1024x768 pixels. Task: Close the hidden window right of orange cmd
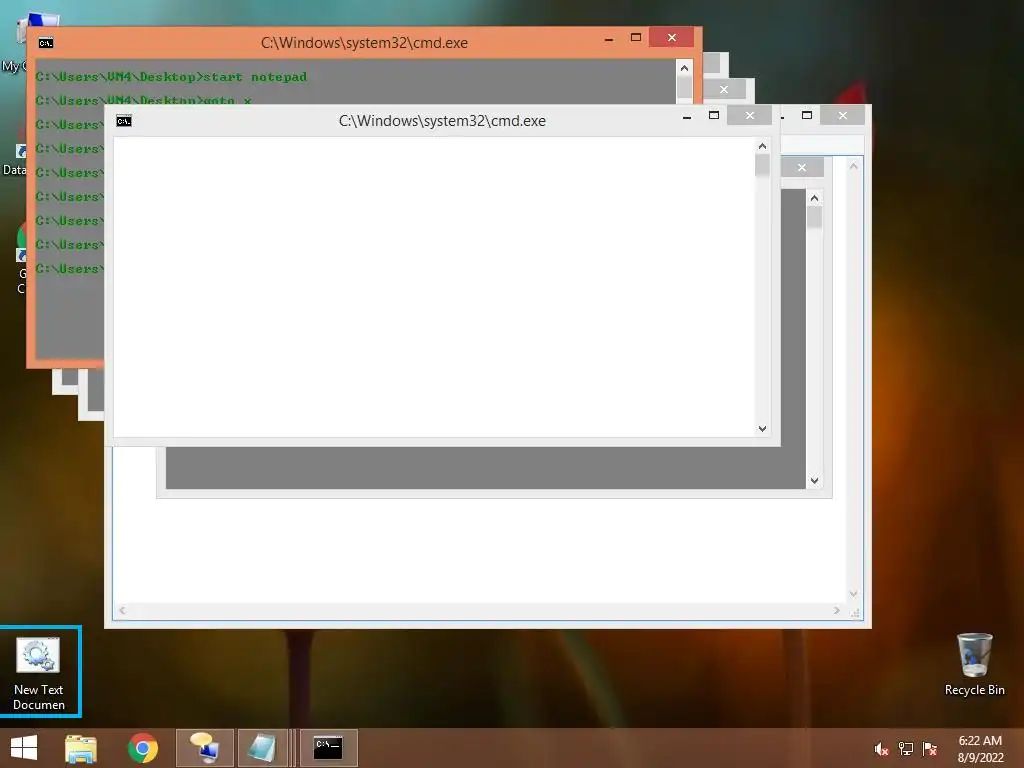pos(724,89)
